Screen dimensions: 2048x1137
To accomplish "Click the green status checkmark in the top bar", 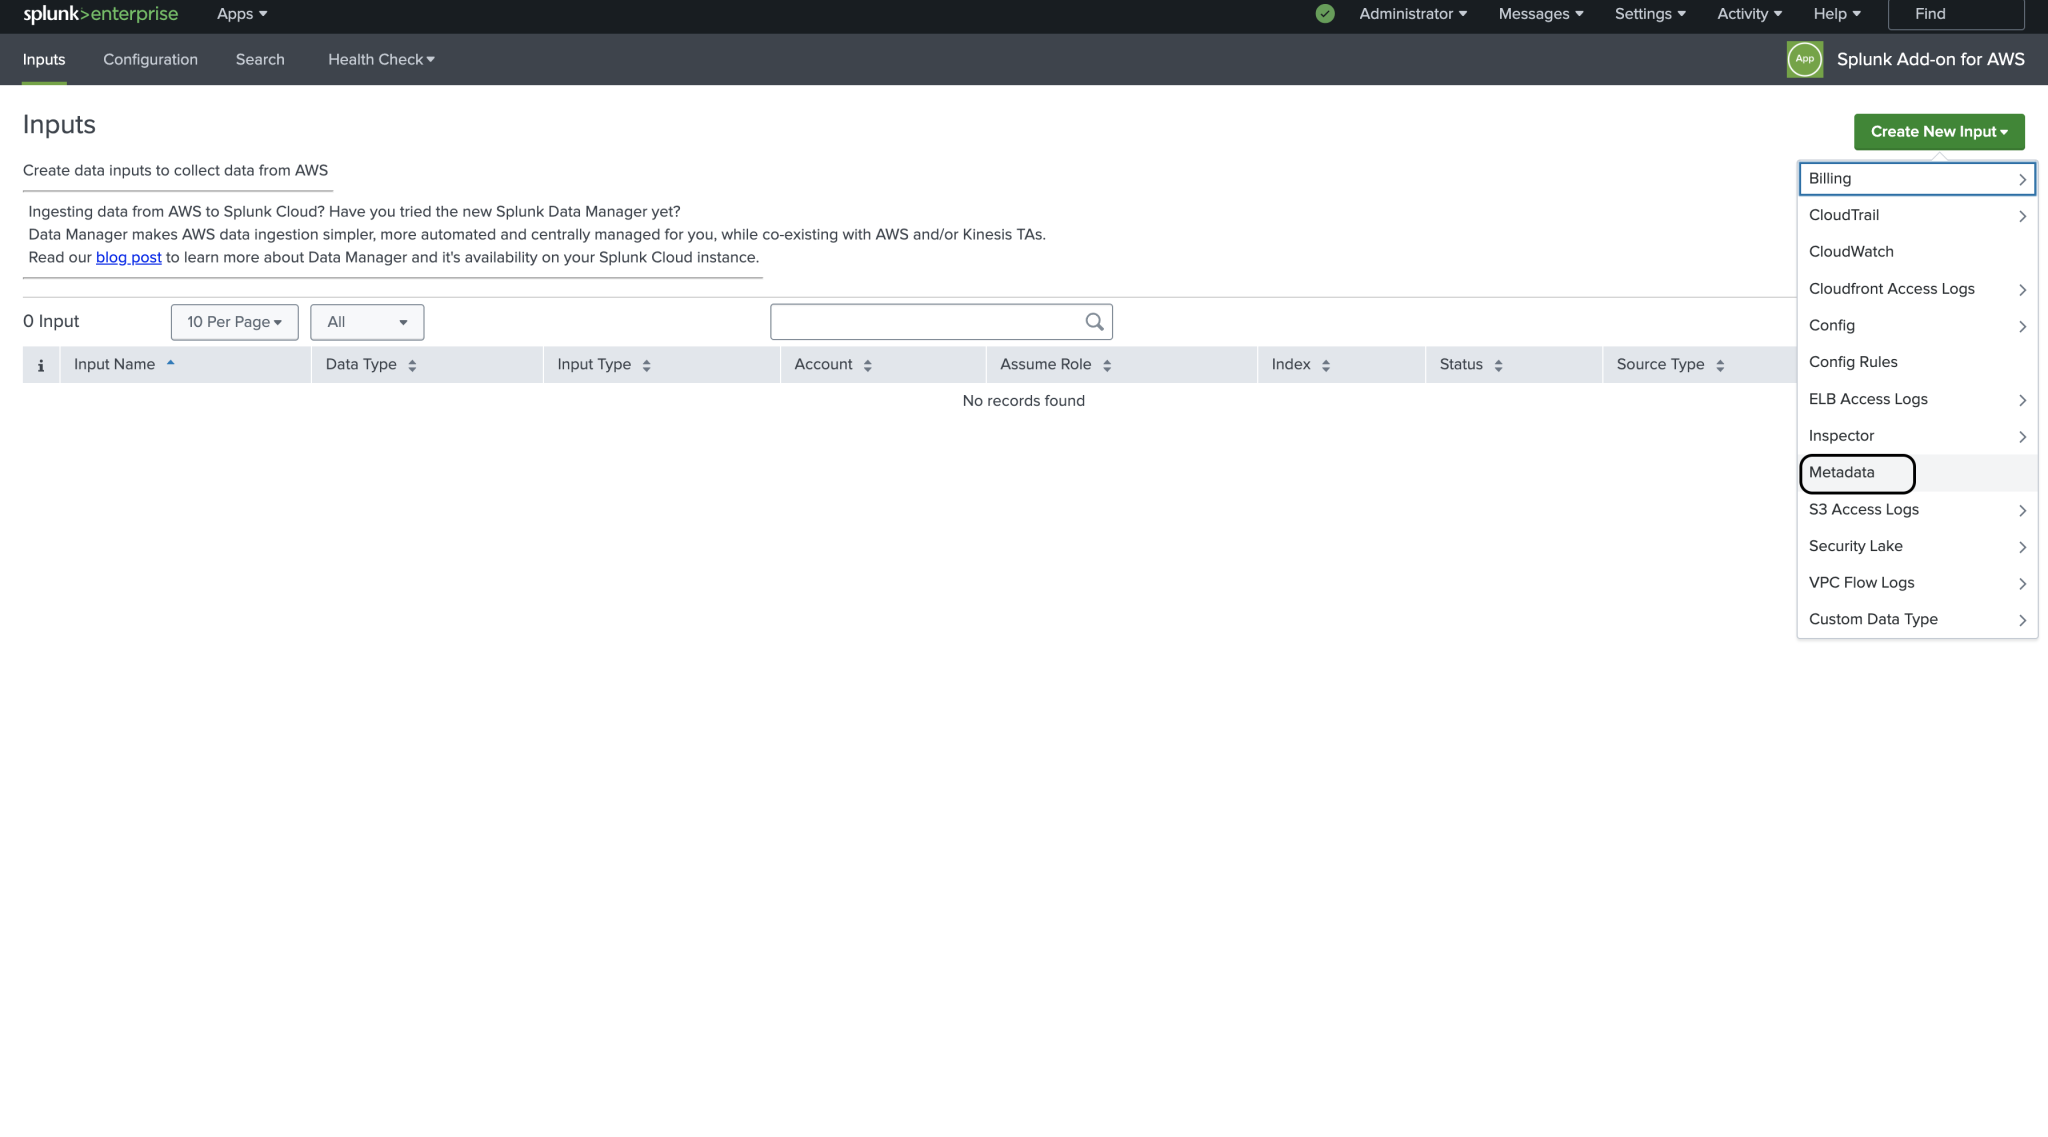I will [x=1324, y=14].
